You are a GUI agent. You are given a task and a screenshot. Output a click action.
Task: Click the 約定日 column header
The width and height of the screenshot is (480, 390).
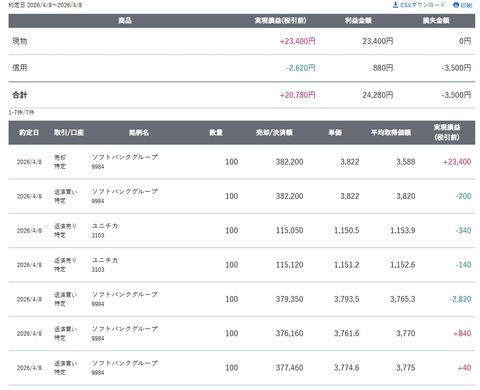click(29, 133)
